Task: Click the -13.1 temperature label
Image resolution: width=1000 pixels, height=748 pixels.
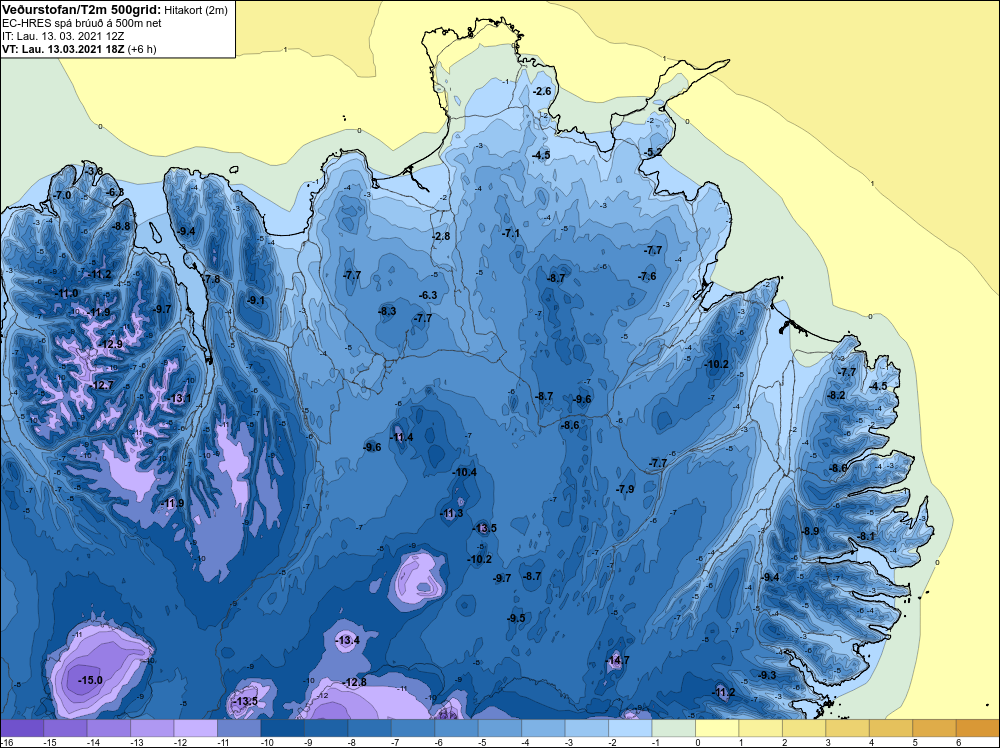Action: click(x=179, y=399)
